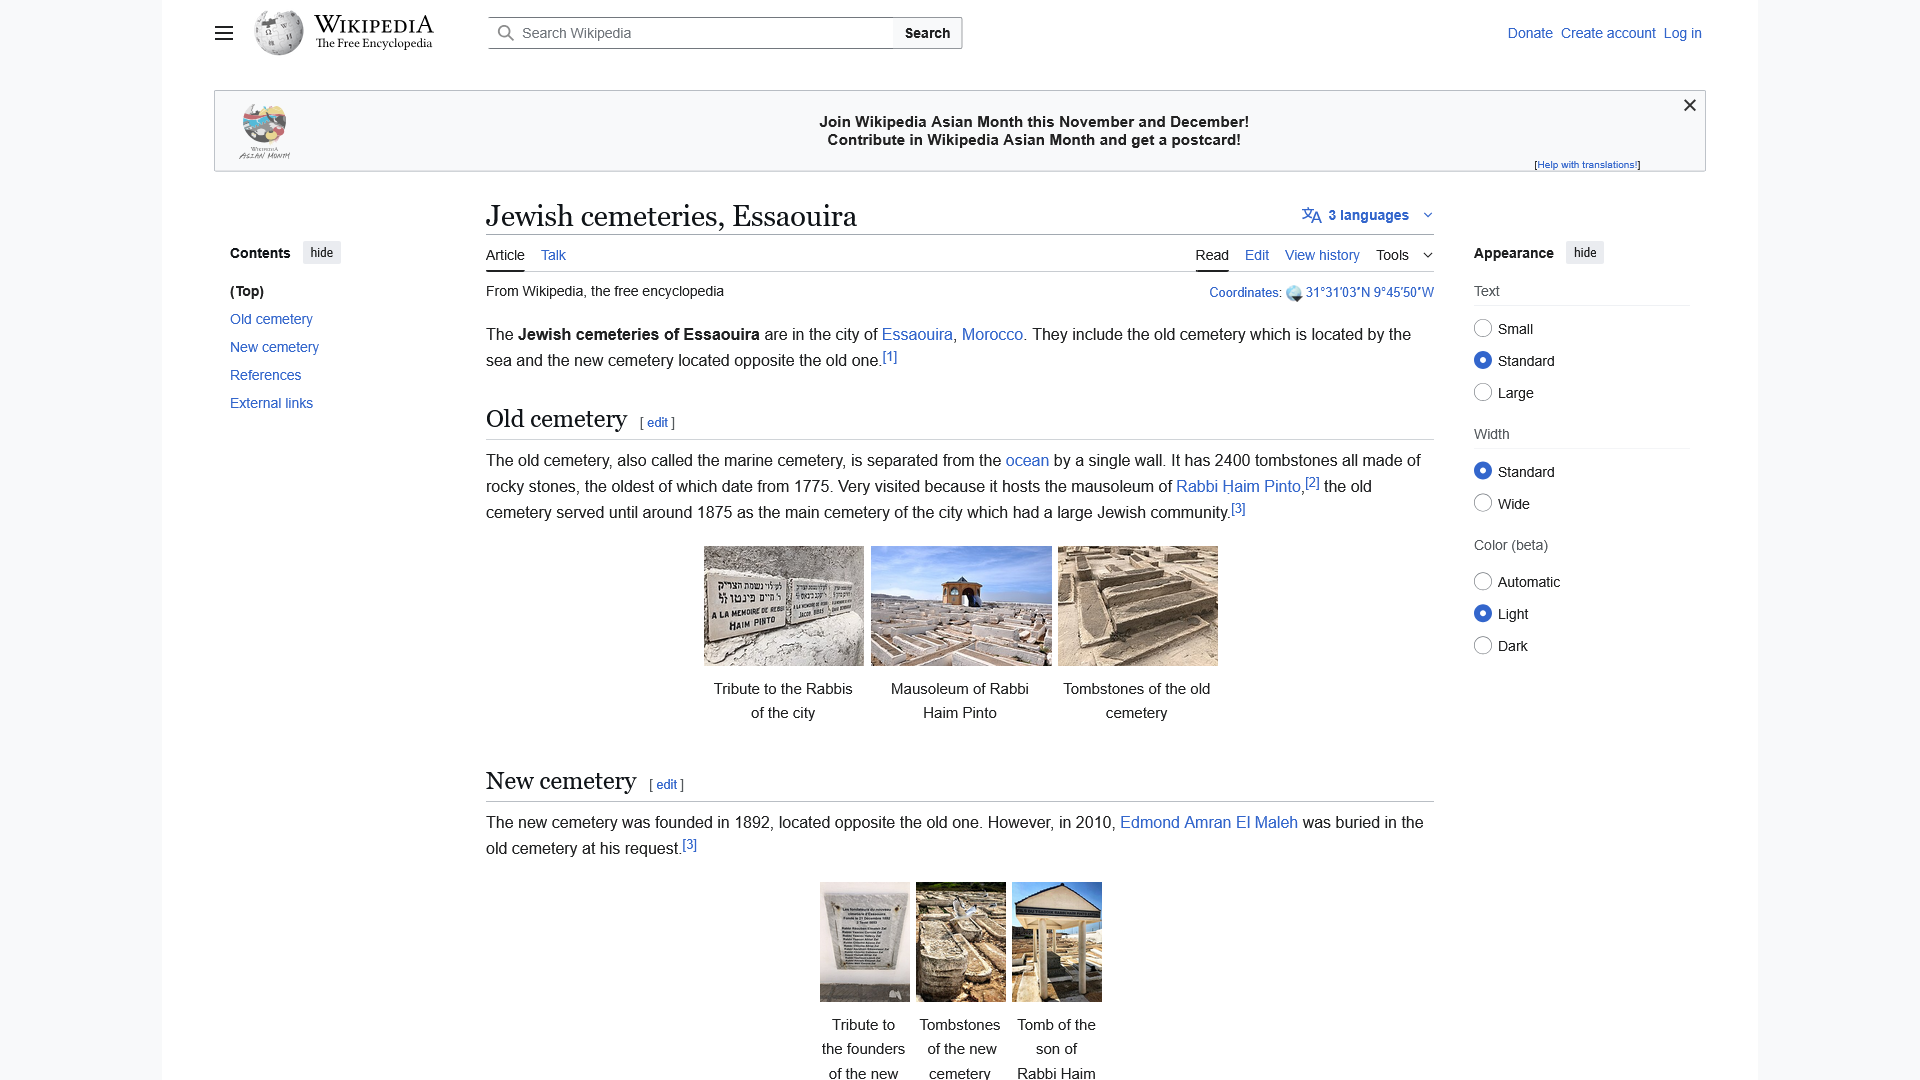Enable the Wide width setting
Screen dimensions: 1920x1080
pos(1483,503)
